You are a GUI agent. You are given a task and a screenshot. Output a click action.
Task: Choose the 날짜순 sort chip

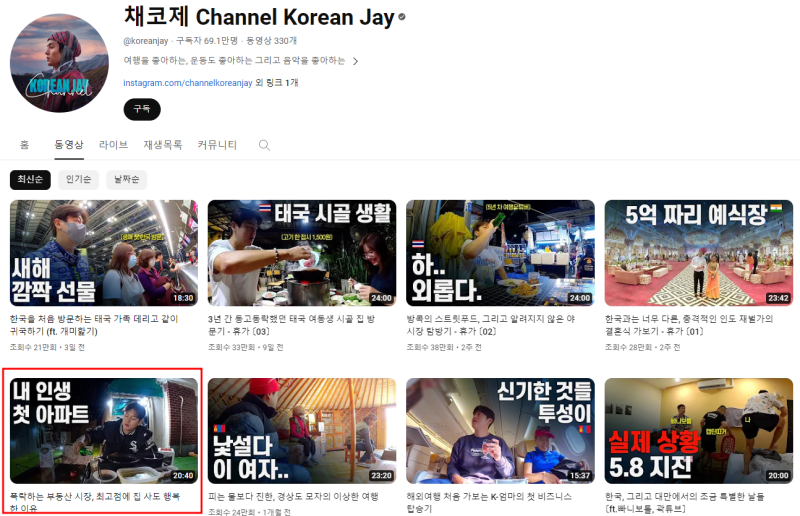coord(127,180)
